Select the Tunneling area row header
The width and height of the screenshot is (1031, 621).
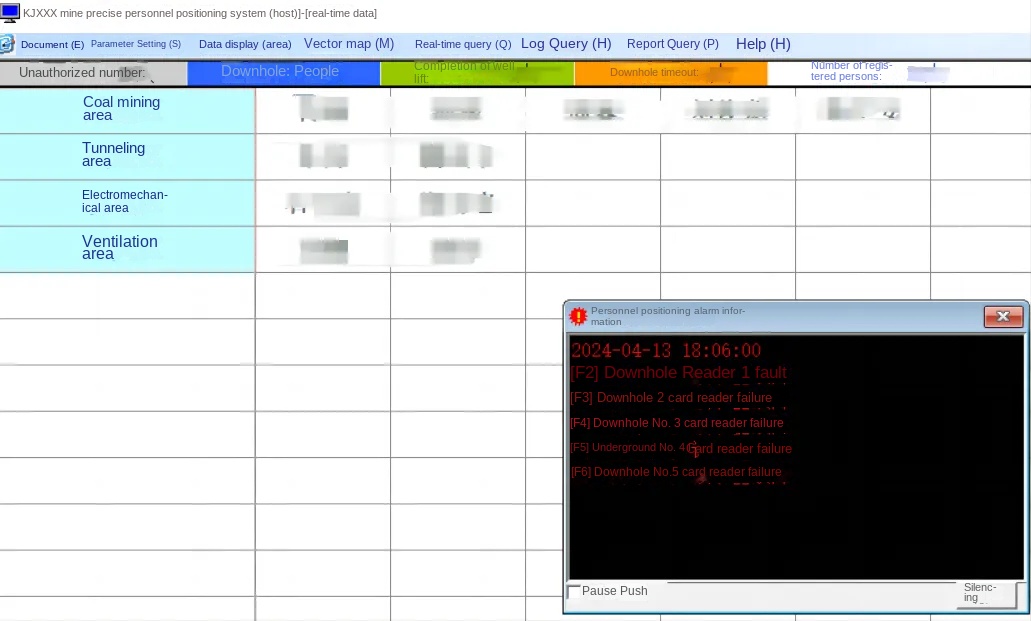click(128, 156)
